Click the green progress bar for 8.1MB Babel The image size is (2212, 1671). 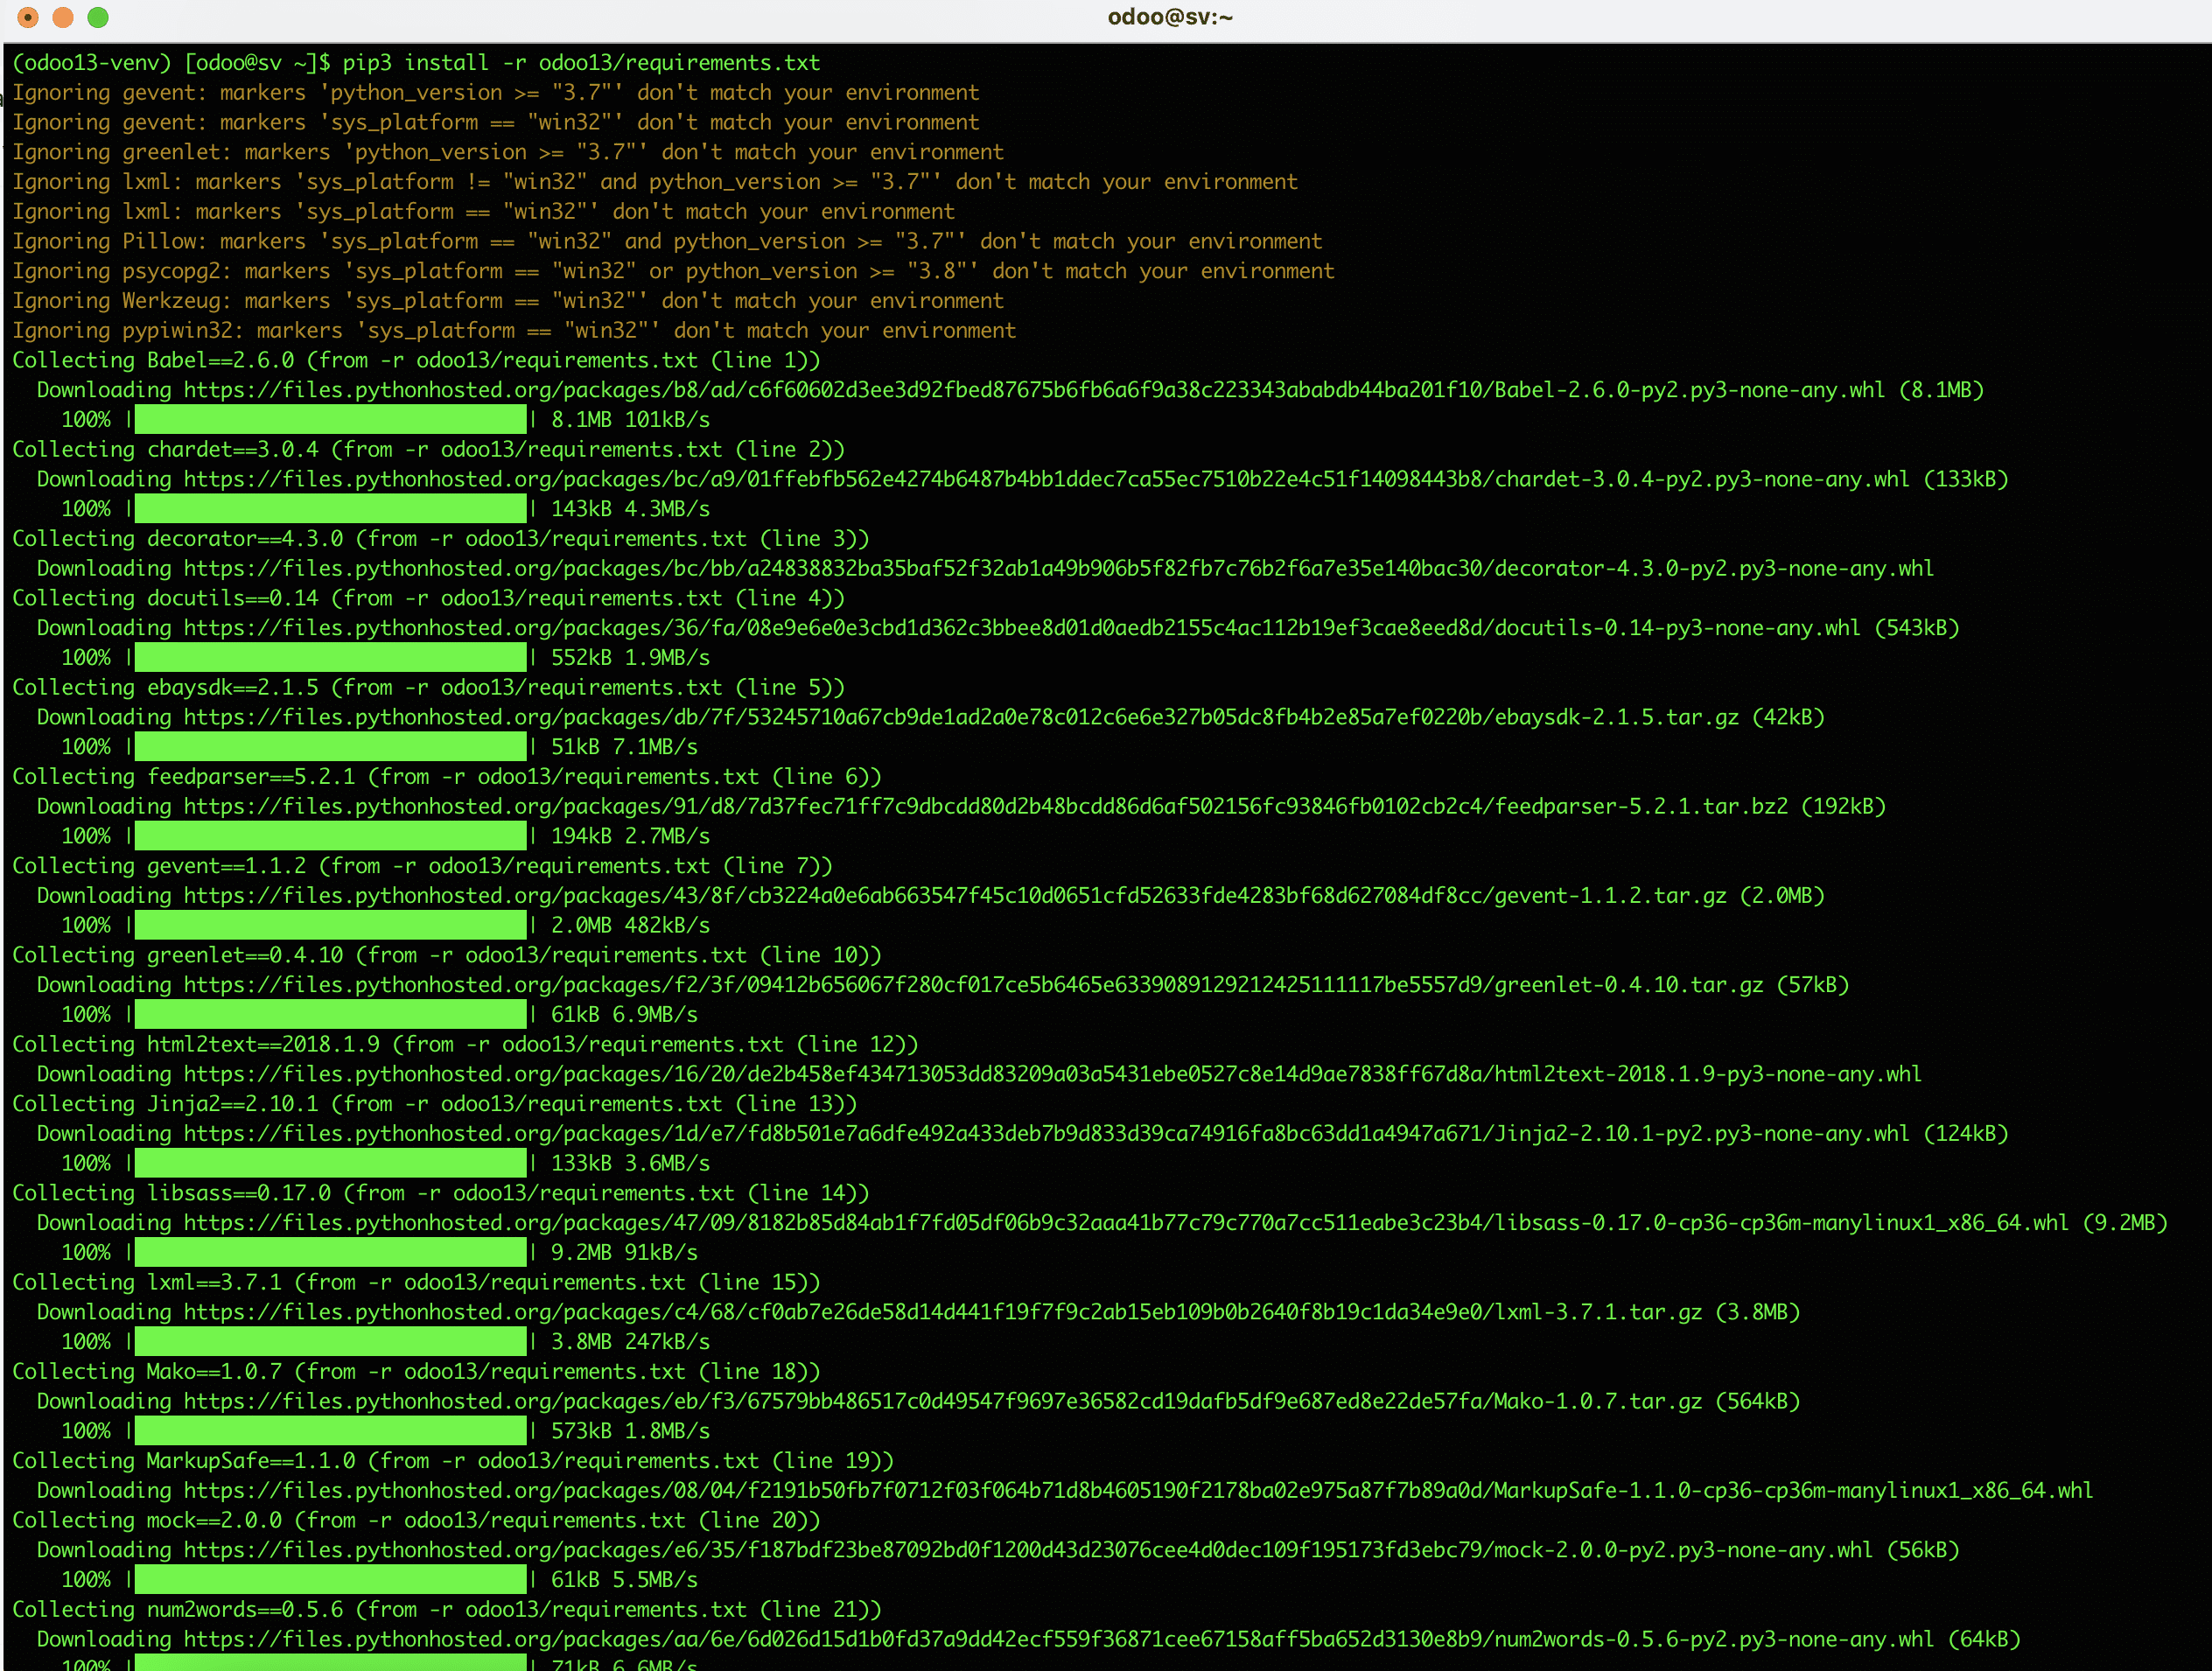click(330, 420)
